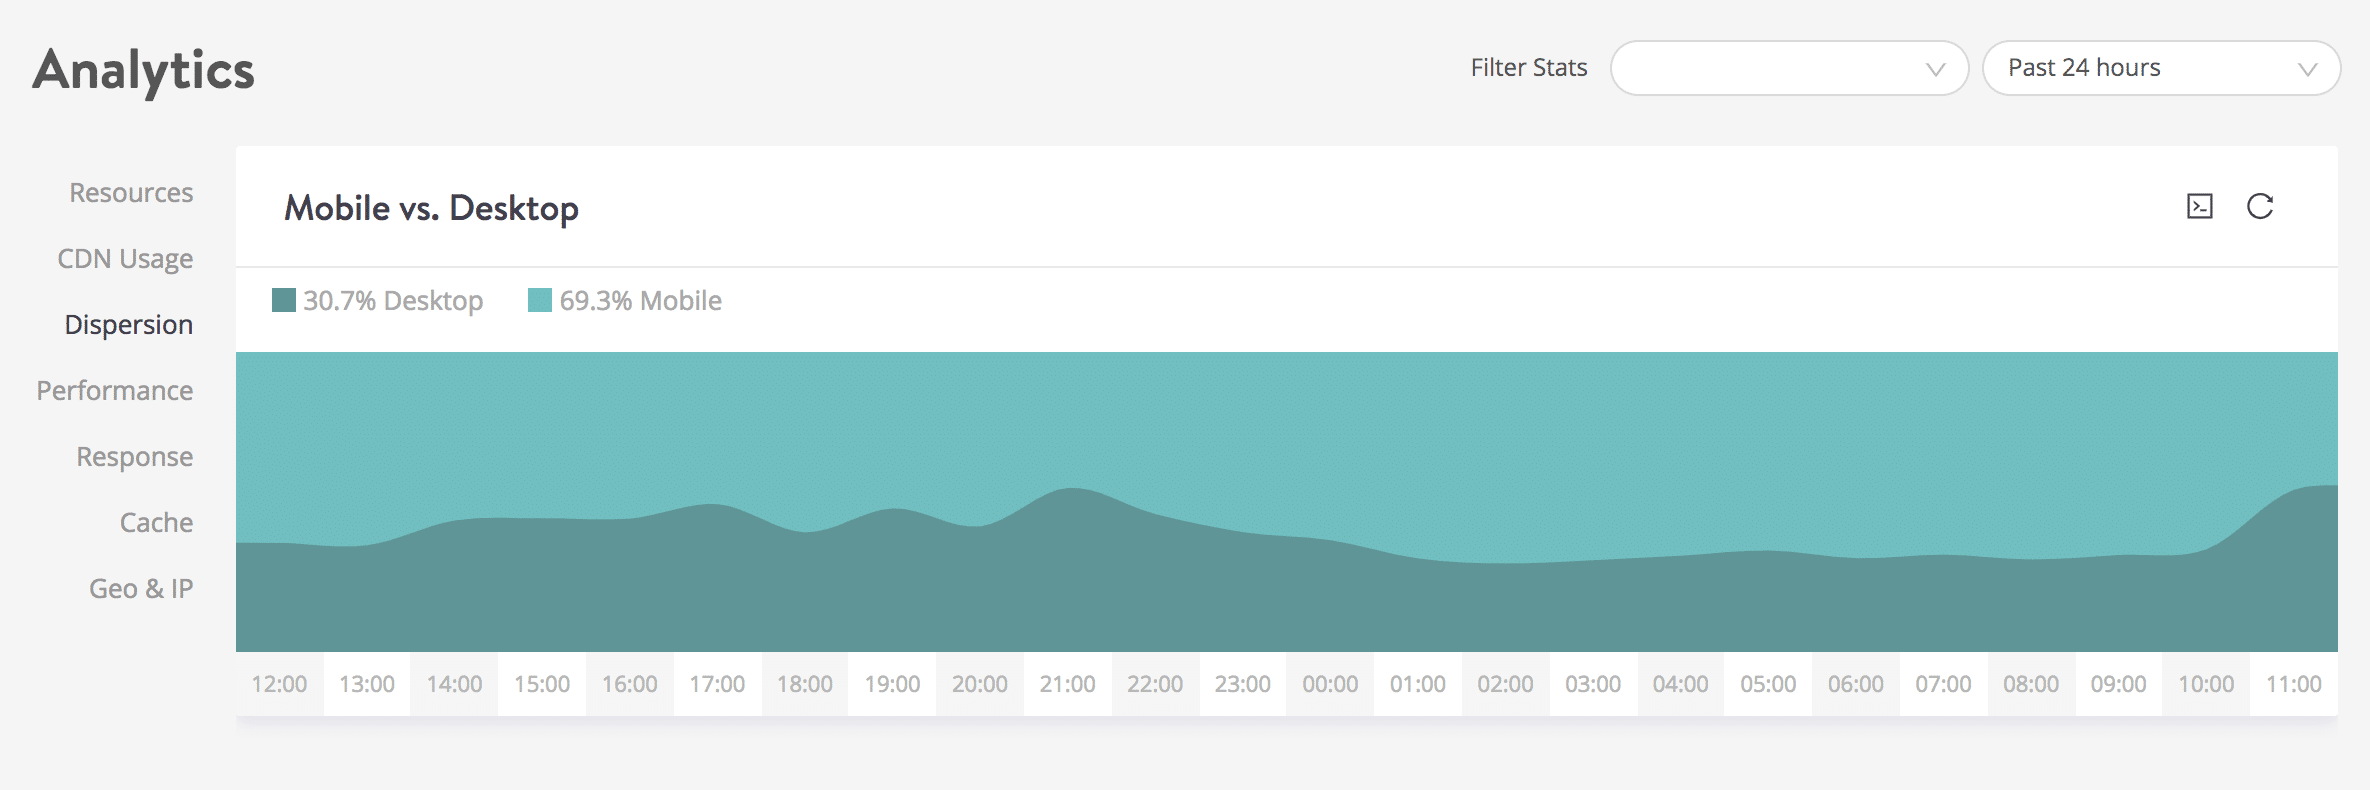Click the Mobile vs. Desktop chart heading
Image resolution: width=2370 pixels, height=790 pixels.
pos(432,209)
